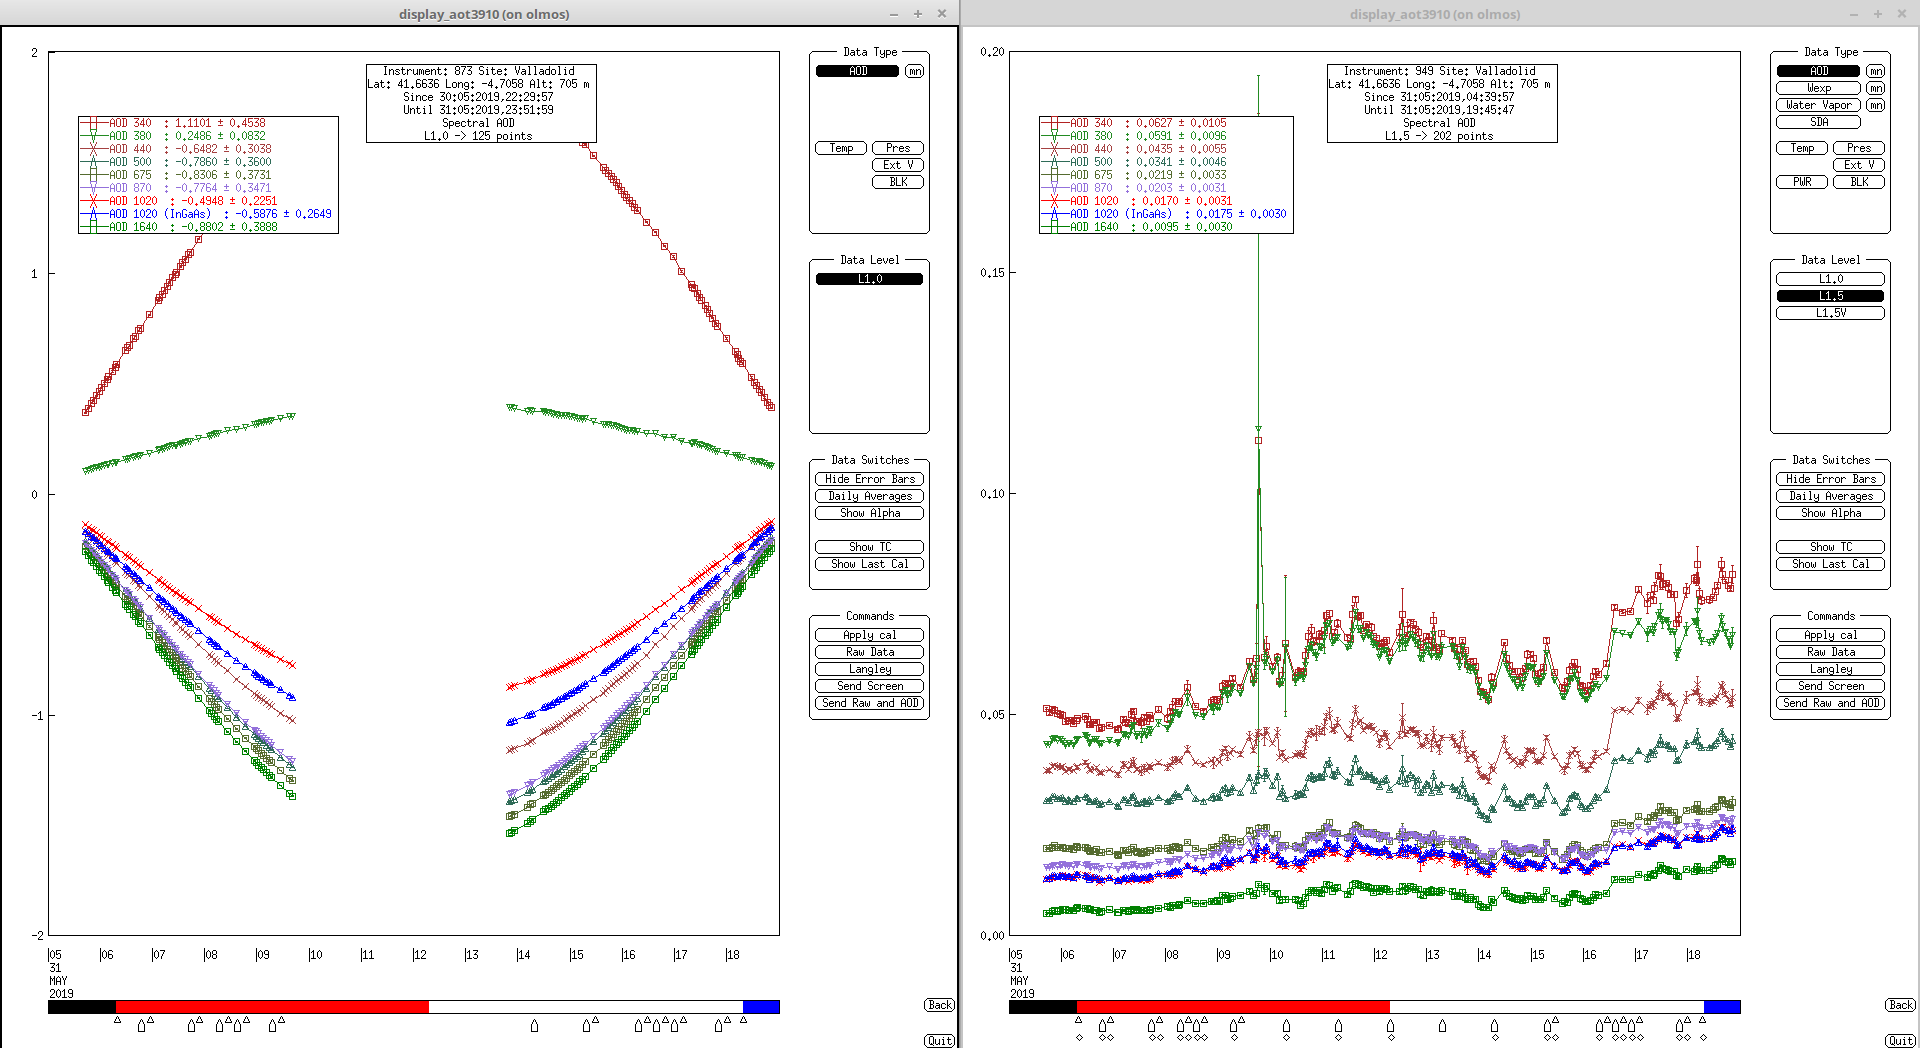Open Temp plot in right Instrument 949 window
Screen dimensions: 1920x1048
tap(1802, 148)
